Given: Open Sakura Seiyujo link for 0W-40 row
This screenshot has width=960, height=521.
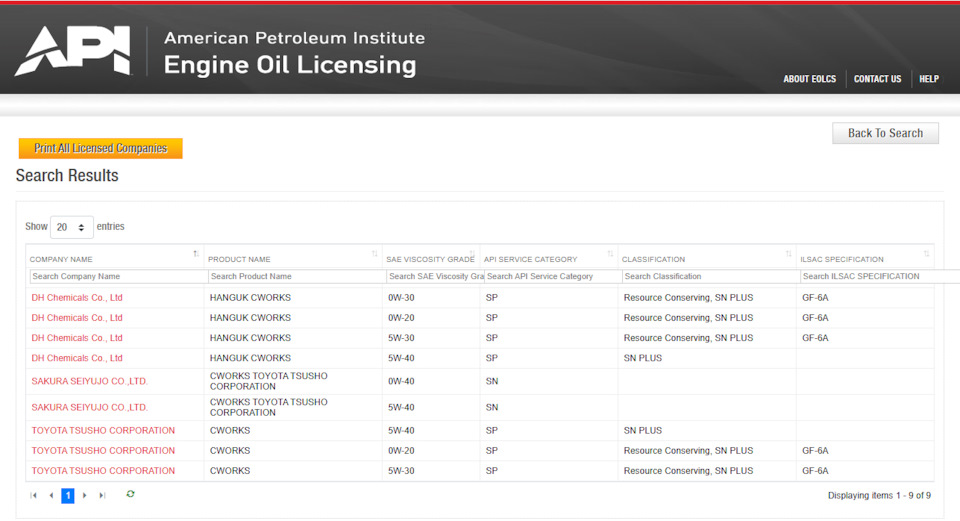Looking at the screenshot, I should click(89, 381).
